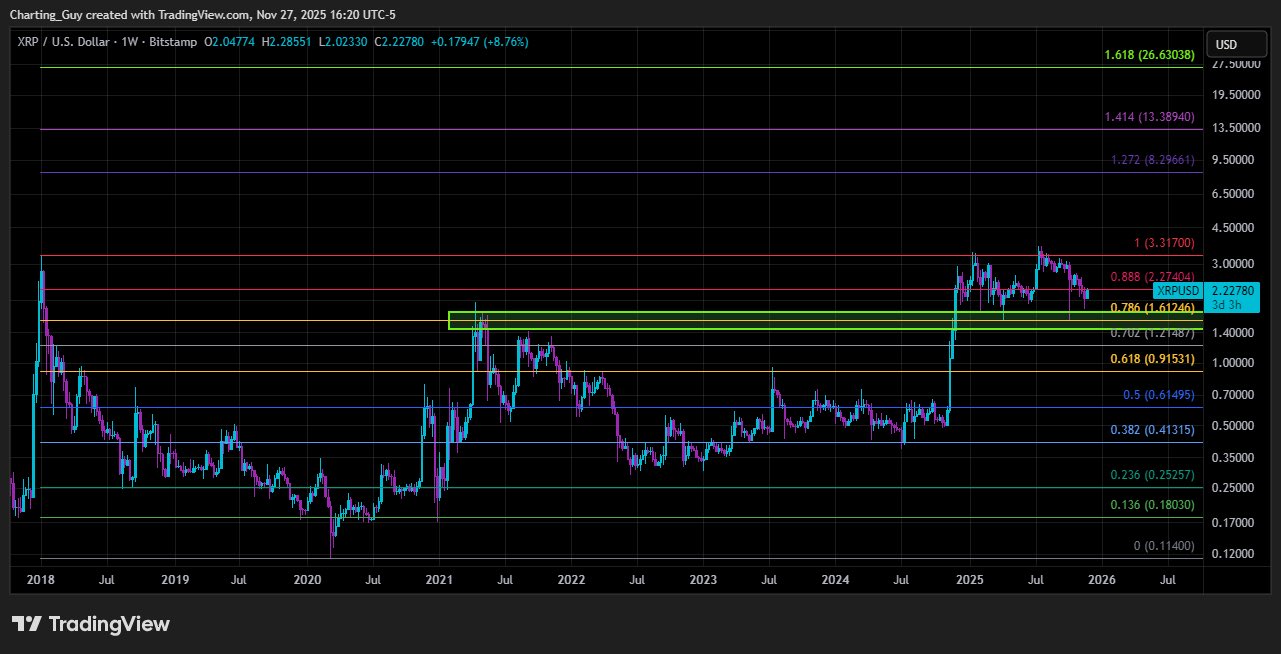Viewport: 1281px width, 654px height.
Task: Click the 2.22780 current price label
Action: coord(1231,290)
